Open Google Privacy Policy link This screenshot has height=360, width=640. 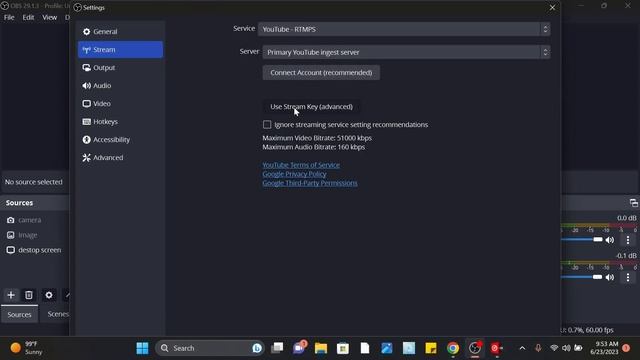294,174
